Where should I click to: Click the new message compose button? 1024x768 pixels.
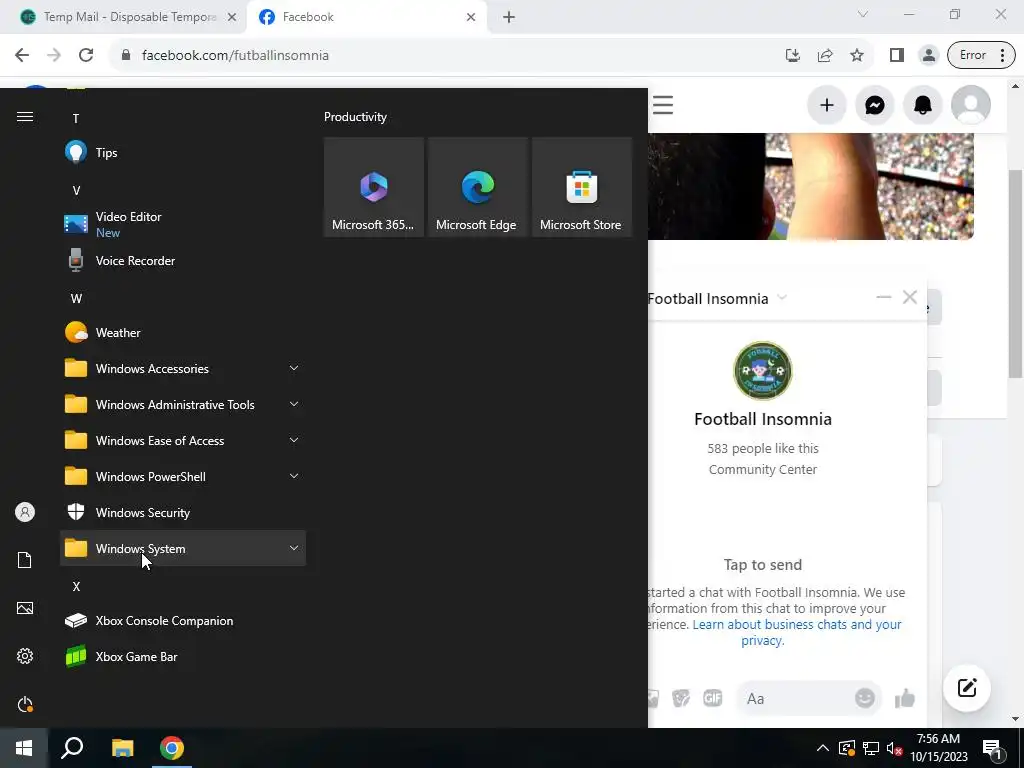pos(967,688)
